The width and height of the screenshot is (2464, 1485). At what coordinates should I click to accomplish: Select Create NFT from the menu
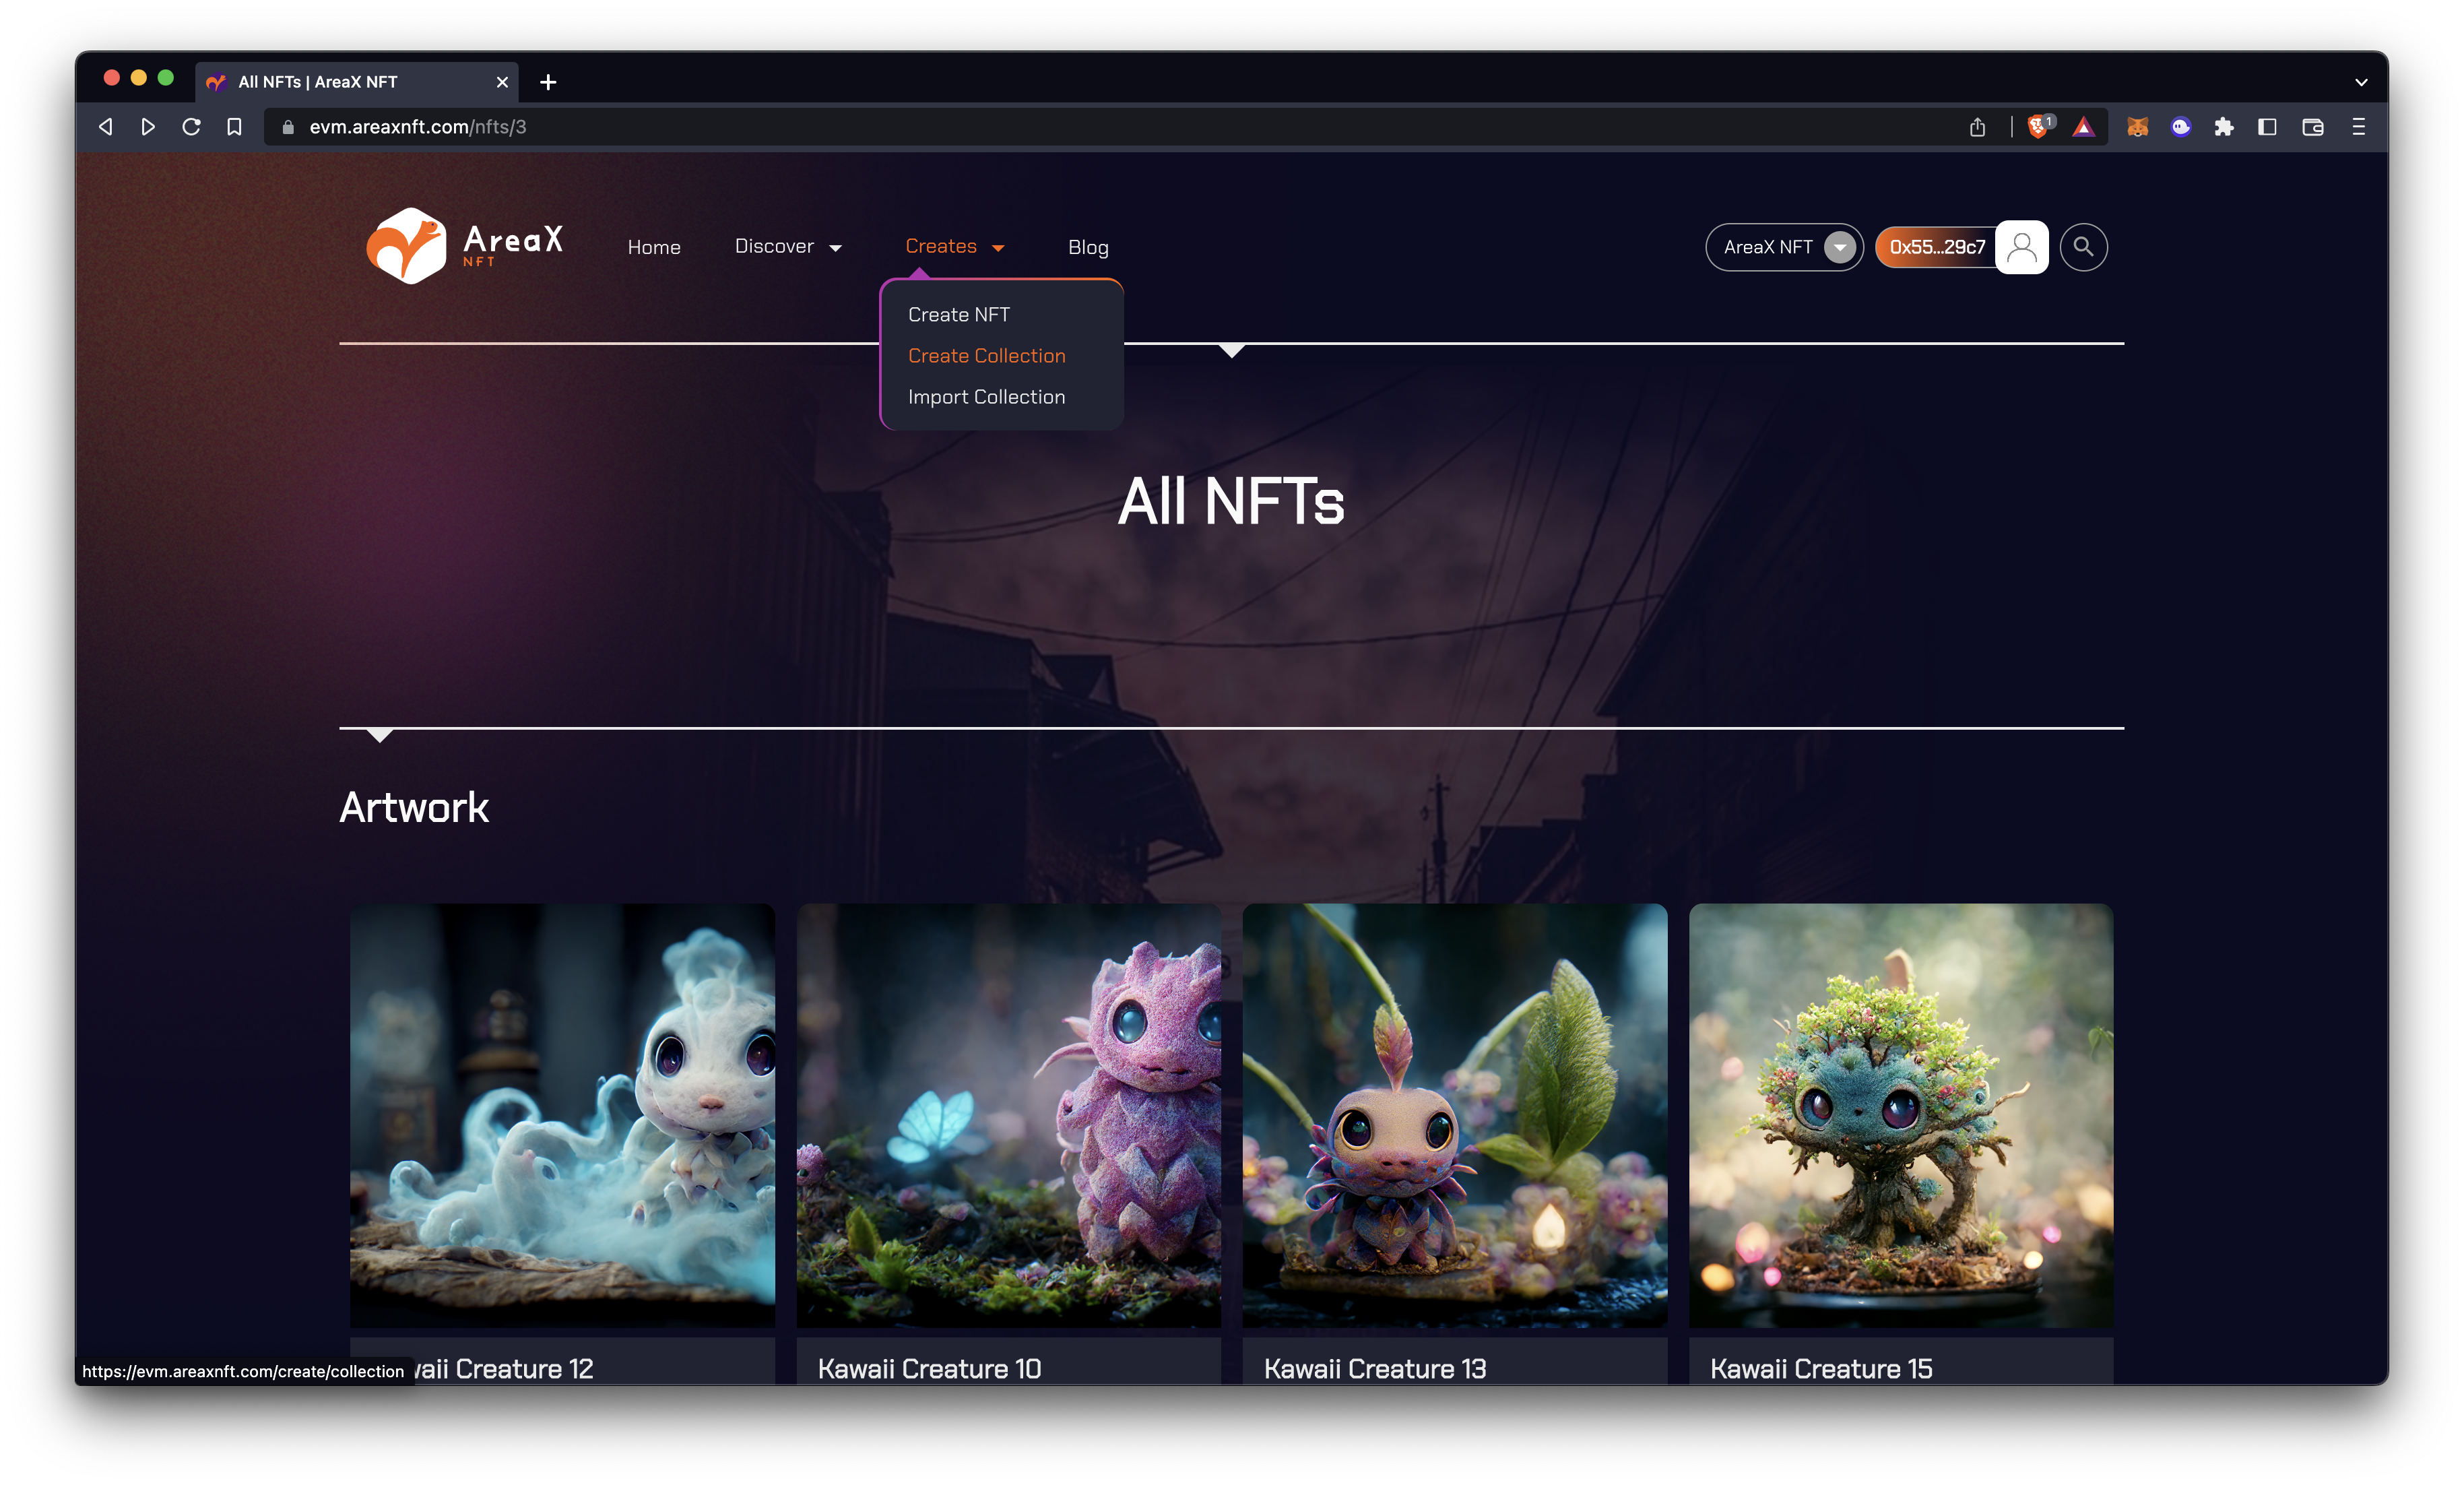click(958, 315)
